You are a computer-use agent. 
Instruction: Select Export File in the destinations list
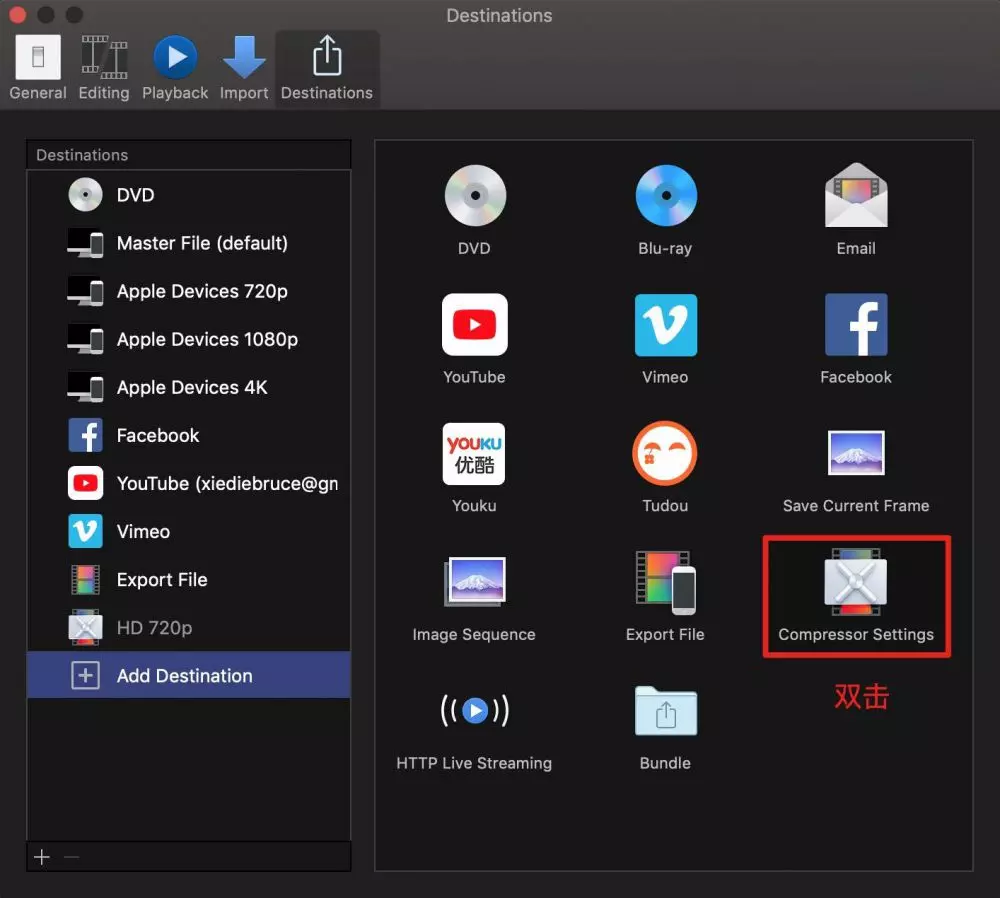point(189,580)
